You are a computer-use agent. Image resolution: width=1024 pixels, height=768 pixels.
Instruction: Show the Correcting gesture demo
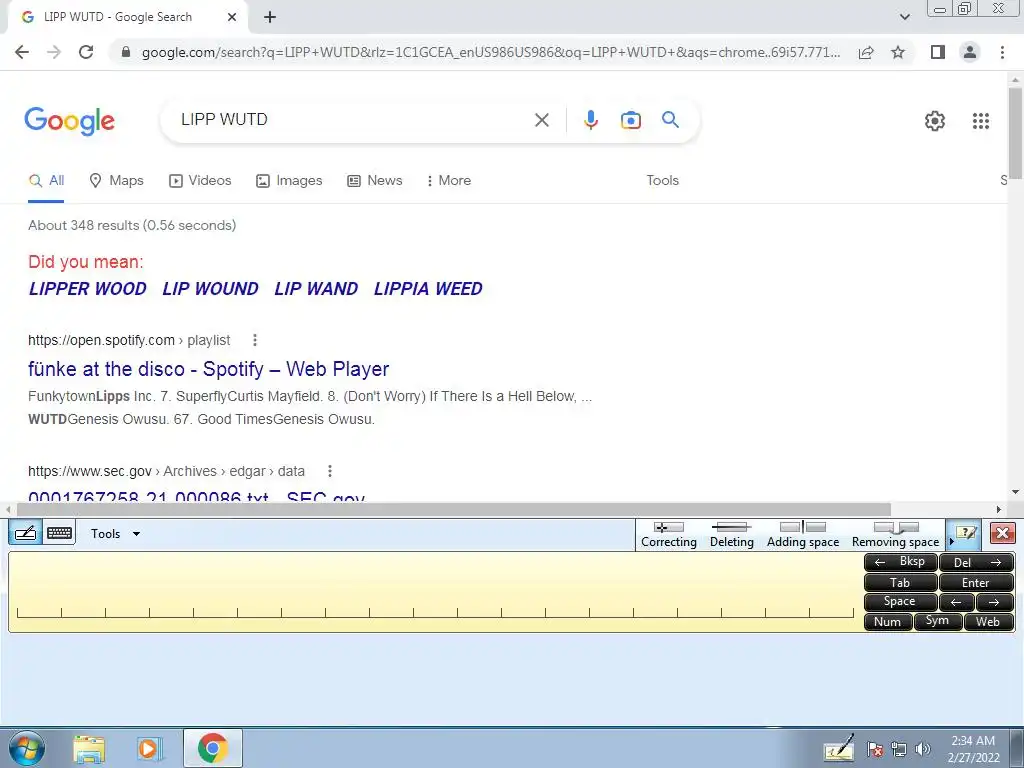tap(669, 535)
